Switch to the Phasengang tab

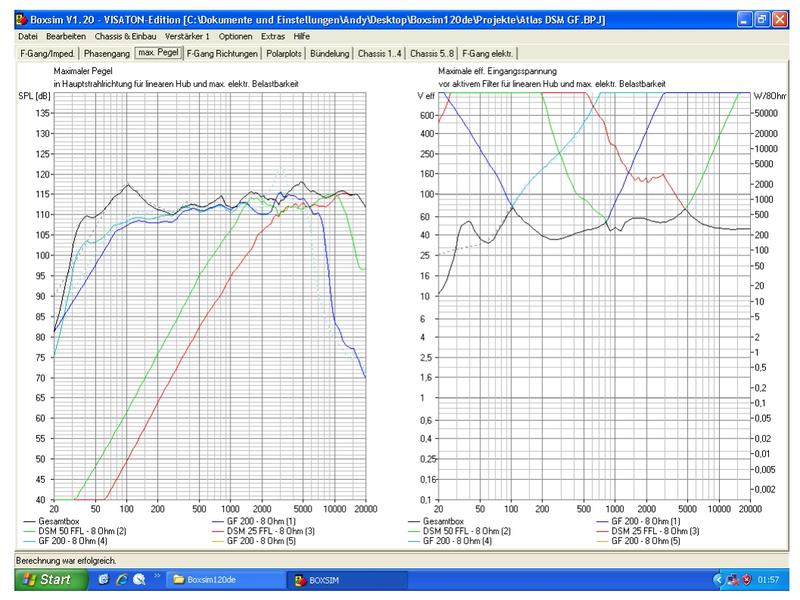tap(107, 52)
